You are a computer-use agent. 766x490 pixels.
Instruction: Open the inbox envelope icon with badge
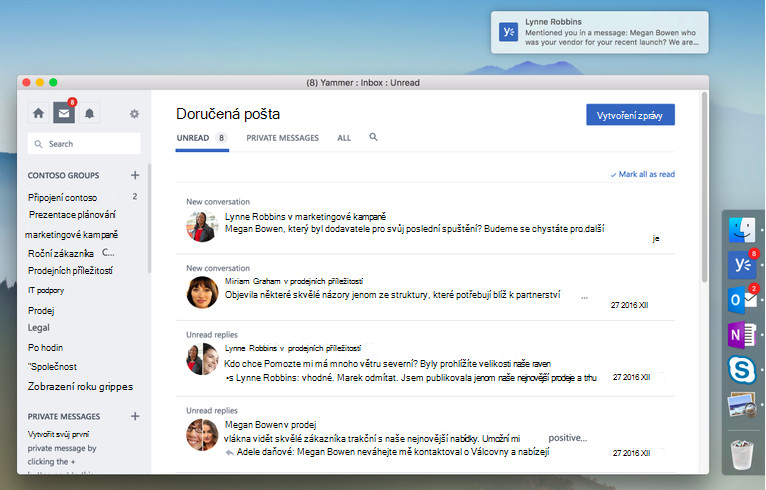pos(64,113)
